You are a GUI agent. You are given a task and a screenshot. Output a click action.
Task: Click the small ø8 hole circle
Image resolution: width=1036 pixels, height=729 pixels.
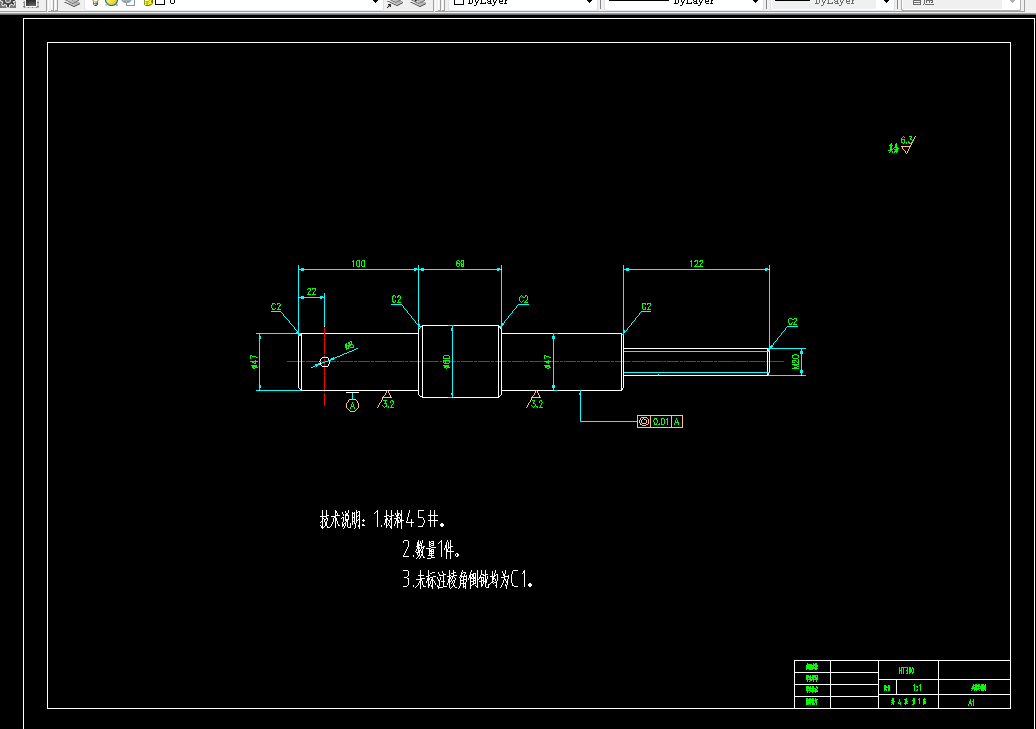[324, 362]
